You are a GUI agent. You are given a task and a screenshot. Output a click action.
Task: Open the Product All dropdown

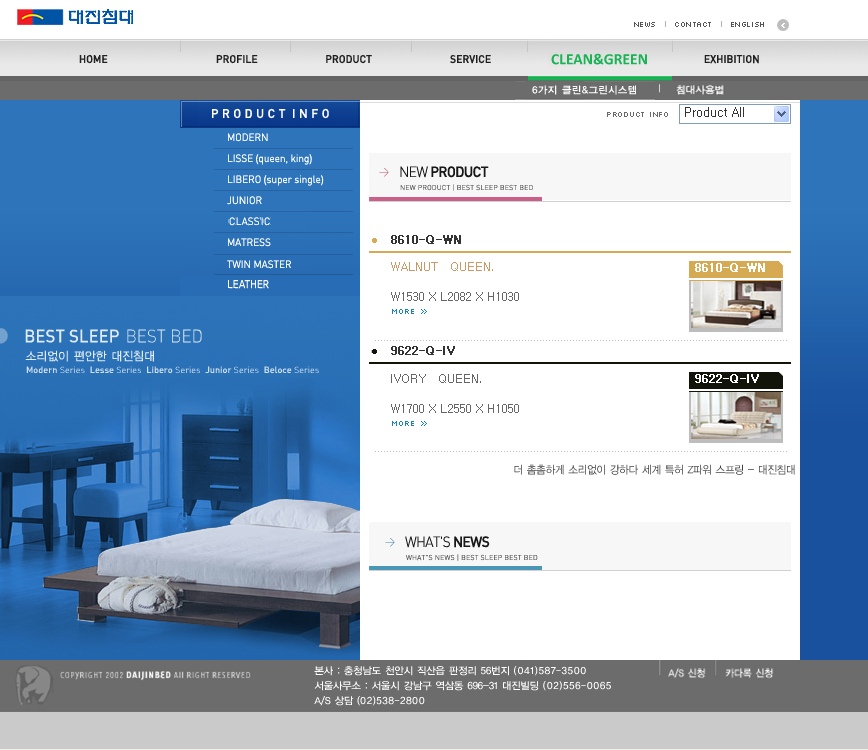[x=735, y=113]
